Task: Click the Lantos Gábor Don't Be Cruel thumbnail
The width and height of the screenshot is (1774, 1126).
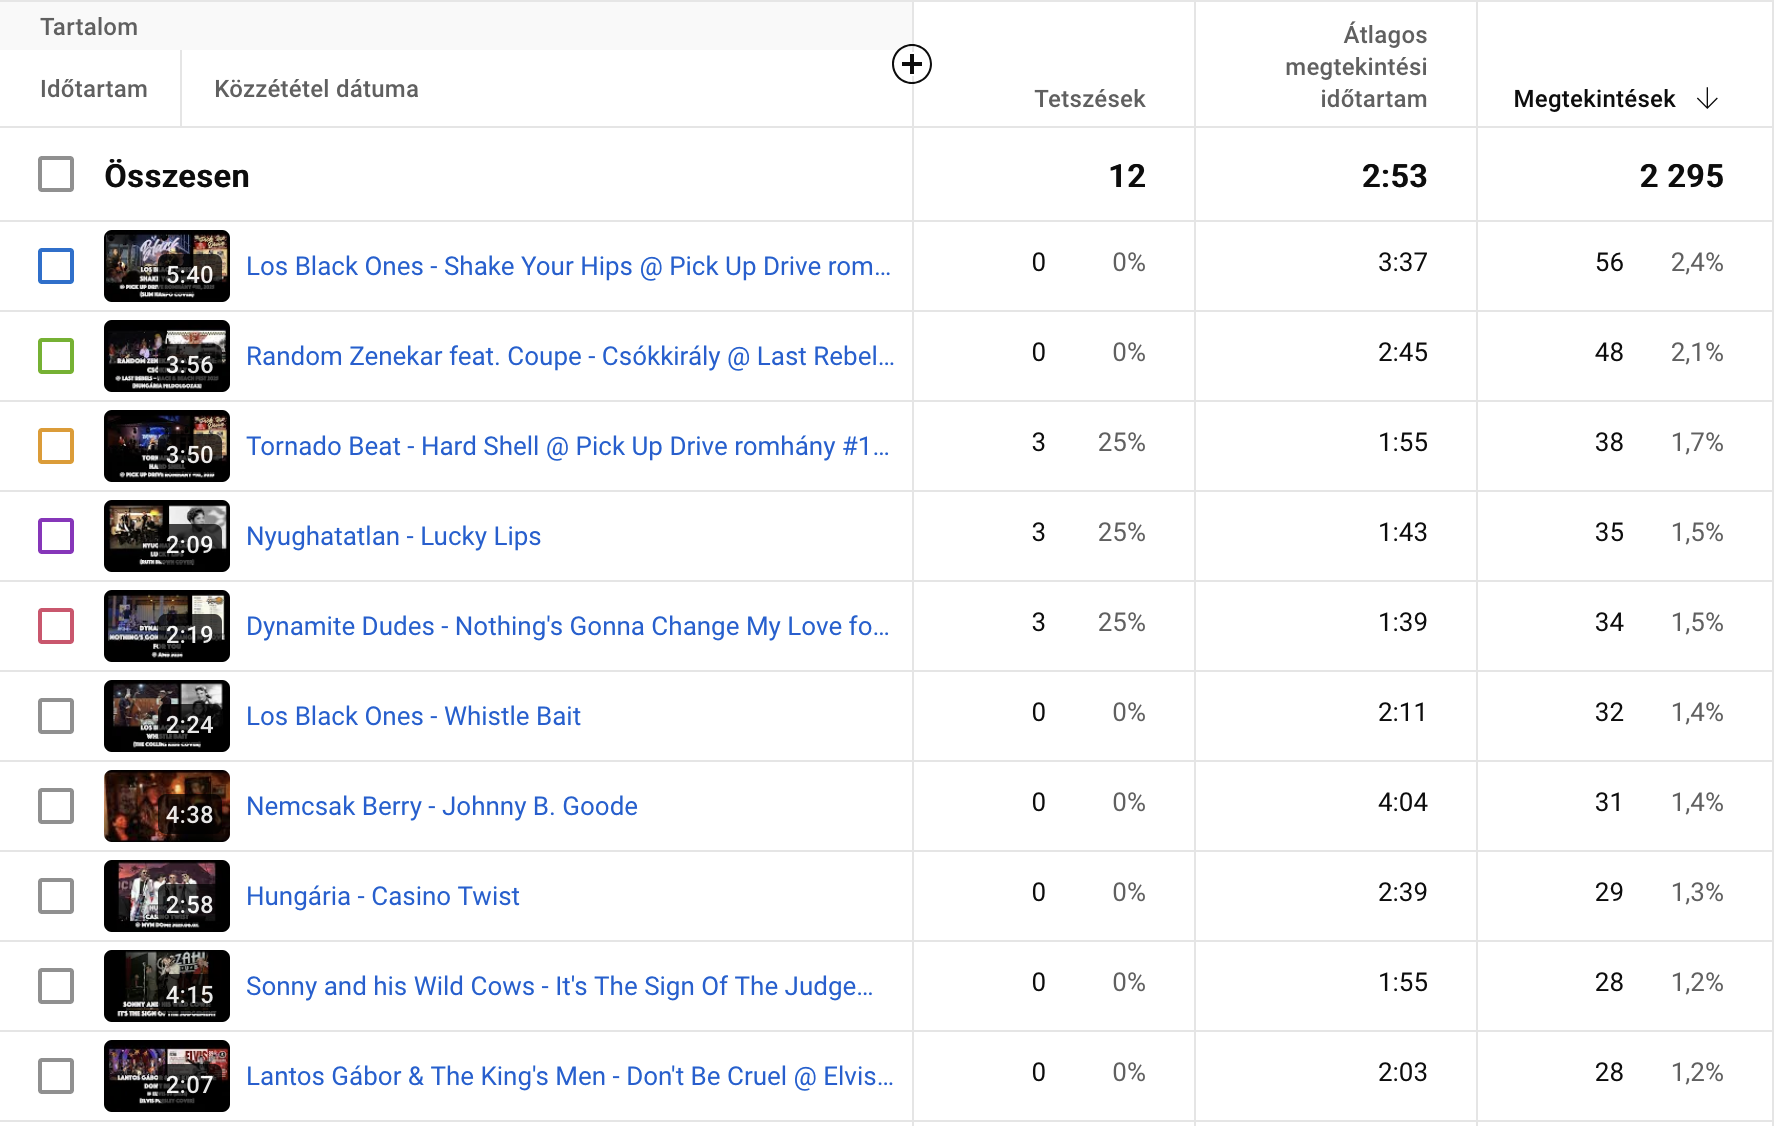Action: [x=167, y=1076]
